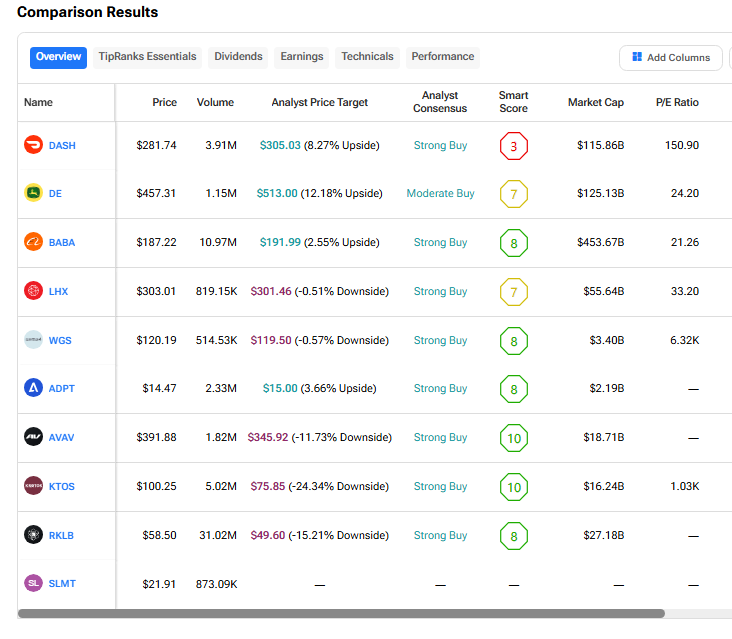This screenshot has width=732, height=639.
Task: Click the RKLB company logo icon
Action: [34, 535]
